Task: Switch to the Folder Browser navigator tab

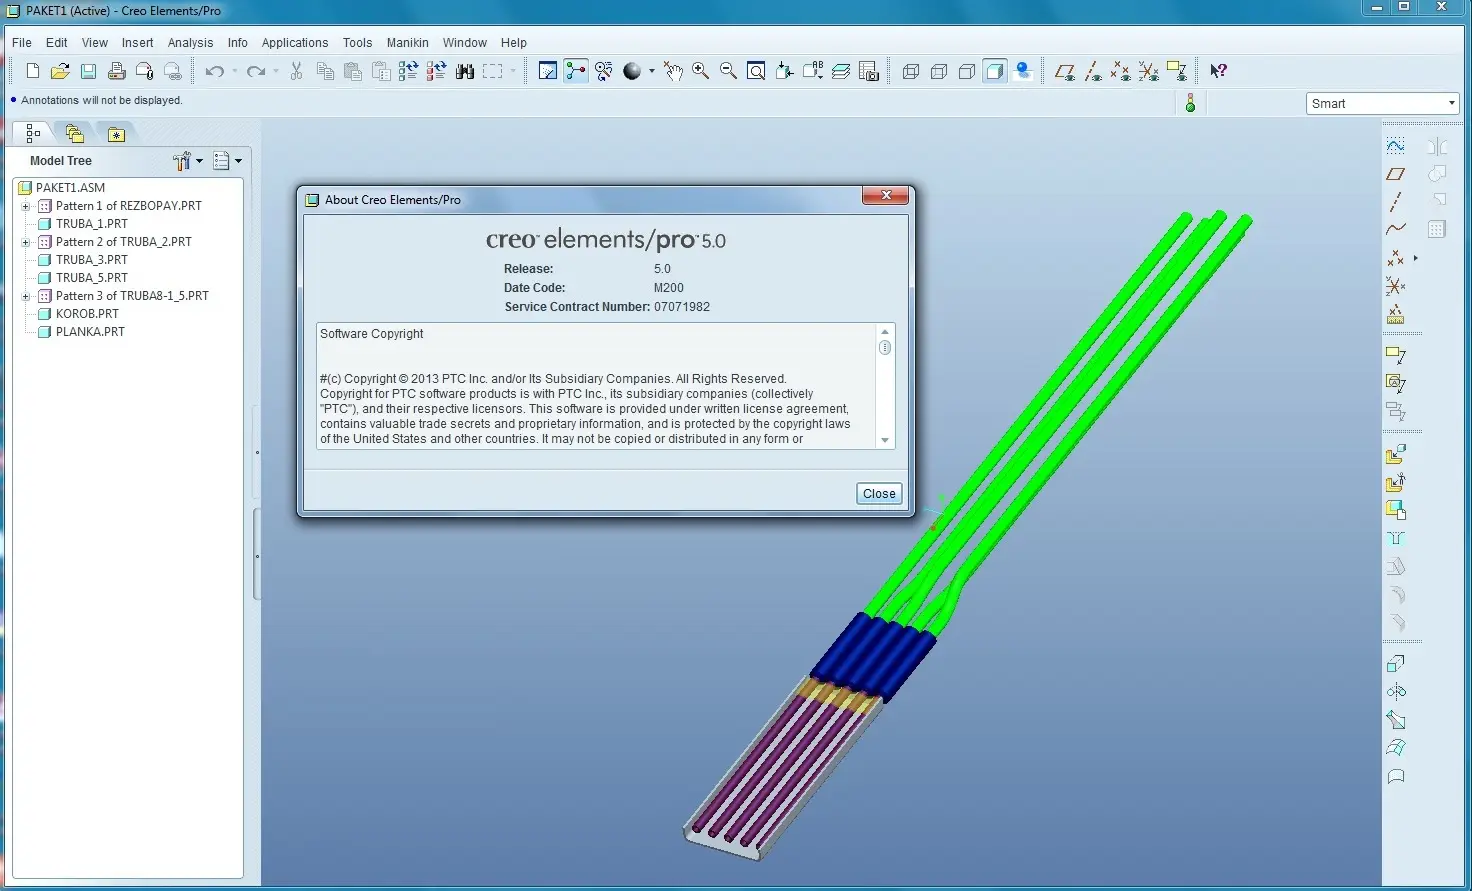Action: (75, 133)
